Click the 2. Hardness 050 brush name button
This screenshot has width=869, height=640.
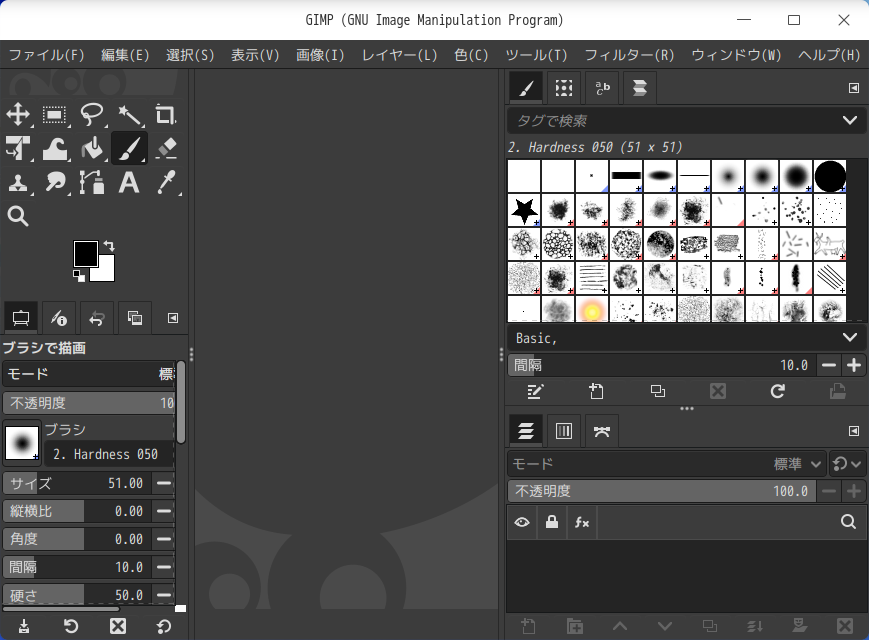[106, 454]
